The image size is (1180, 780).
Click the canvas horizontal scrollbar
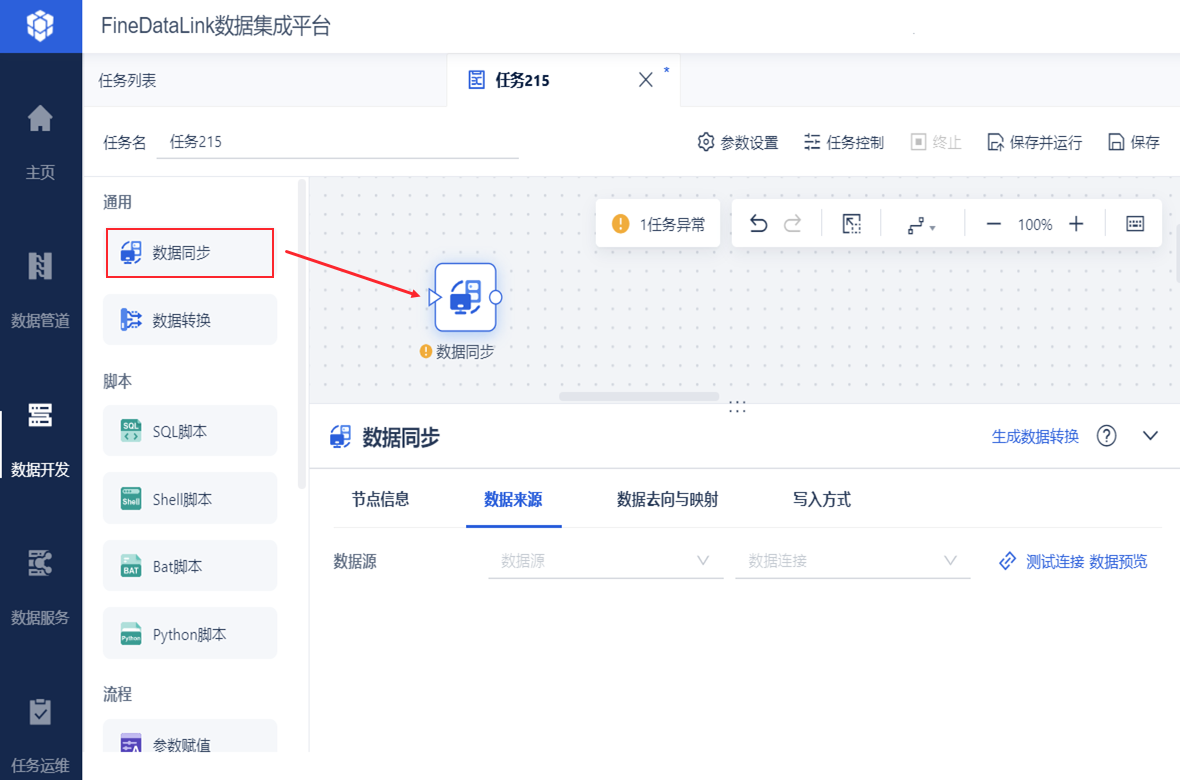639,397
